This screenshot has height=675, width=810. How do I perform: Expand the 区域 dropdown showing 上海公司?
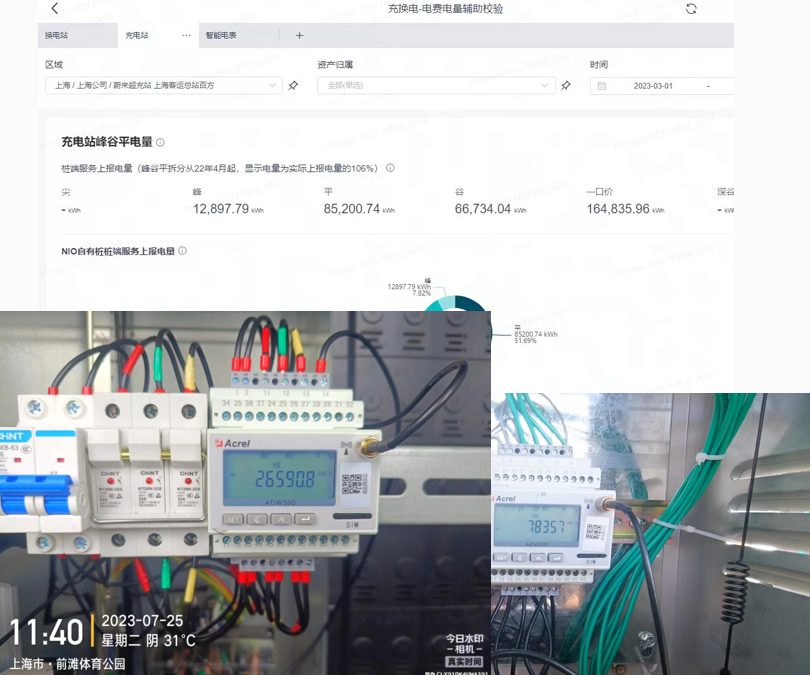click(164, 85)
